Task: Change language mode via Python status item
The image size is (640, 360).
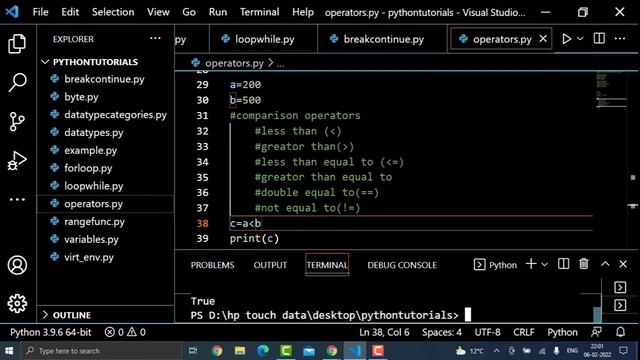Action: 562,332
